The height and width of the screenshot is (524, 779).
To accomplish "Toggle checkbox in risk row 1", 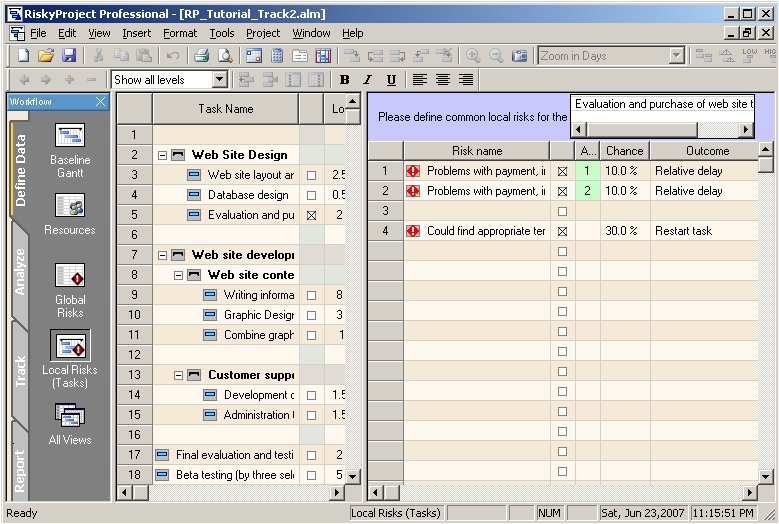I will (562, 171).
